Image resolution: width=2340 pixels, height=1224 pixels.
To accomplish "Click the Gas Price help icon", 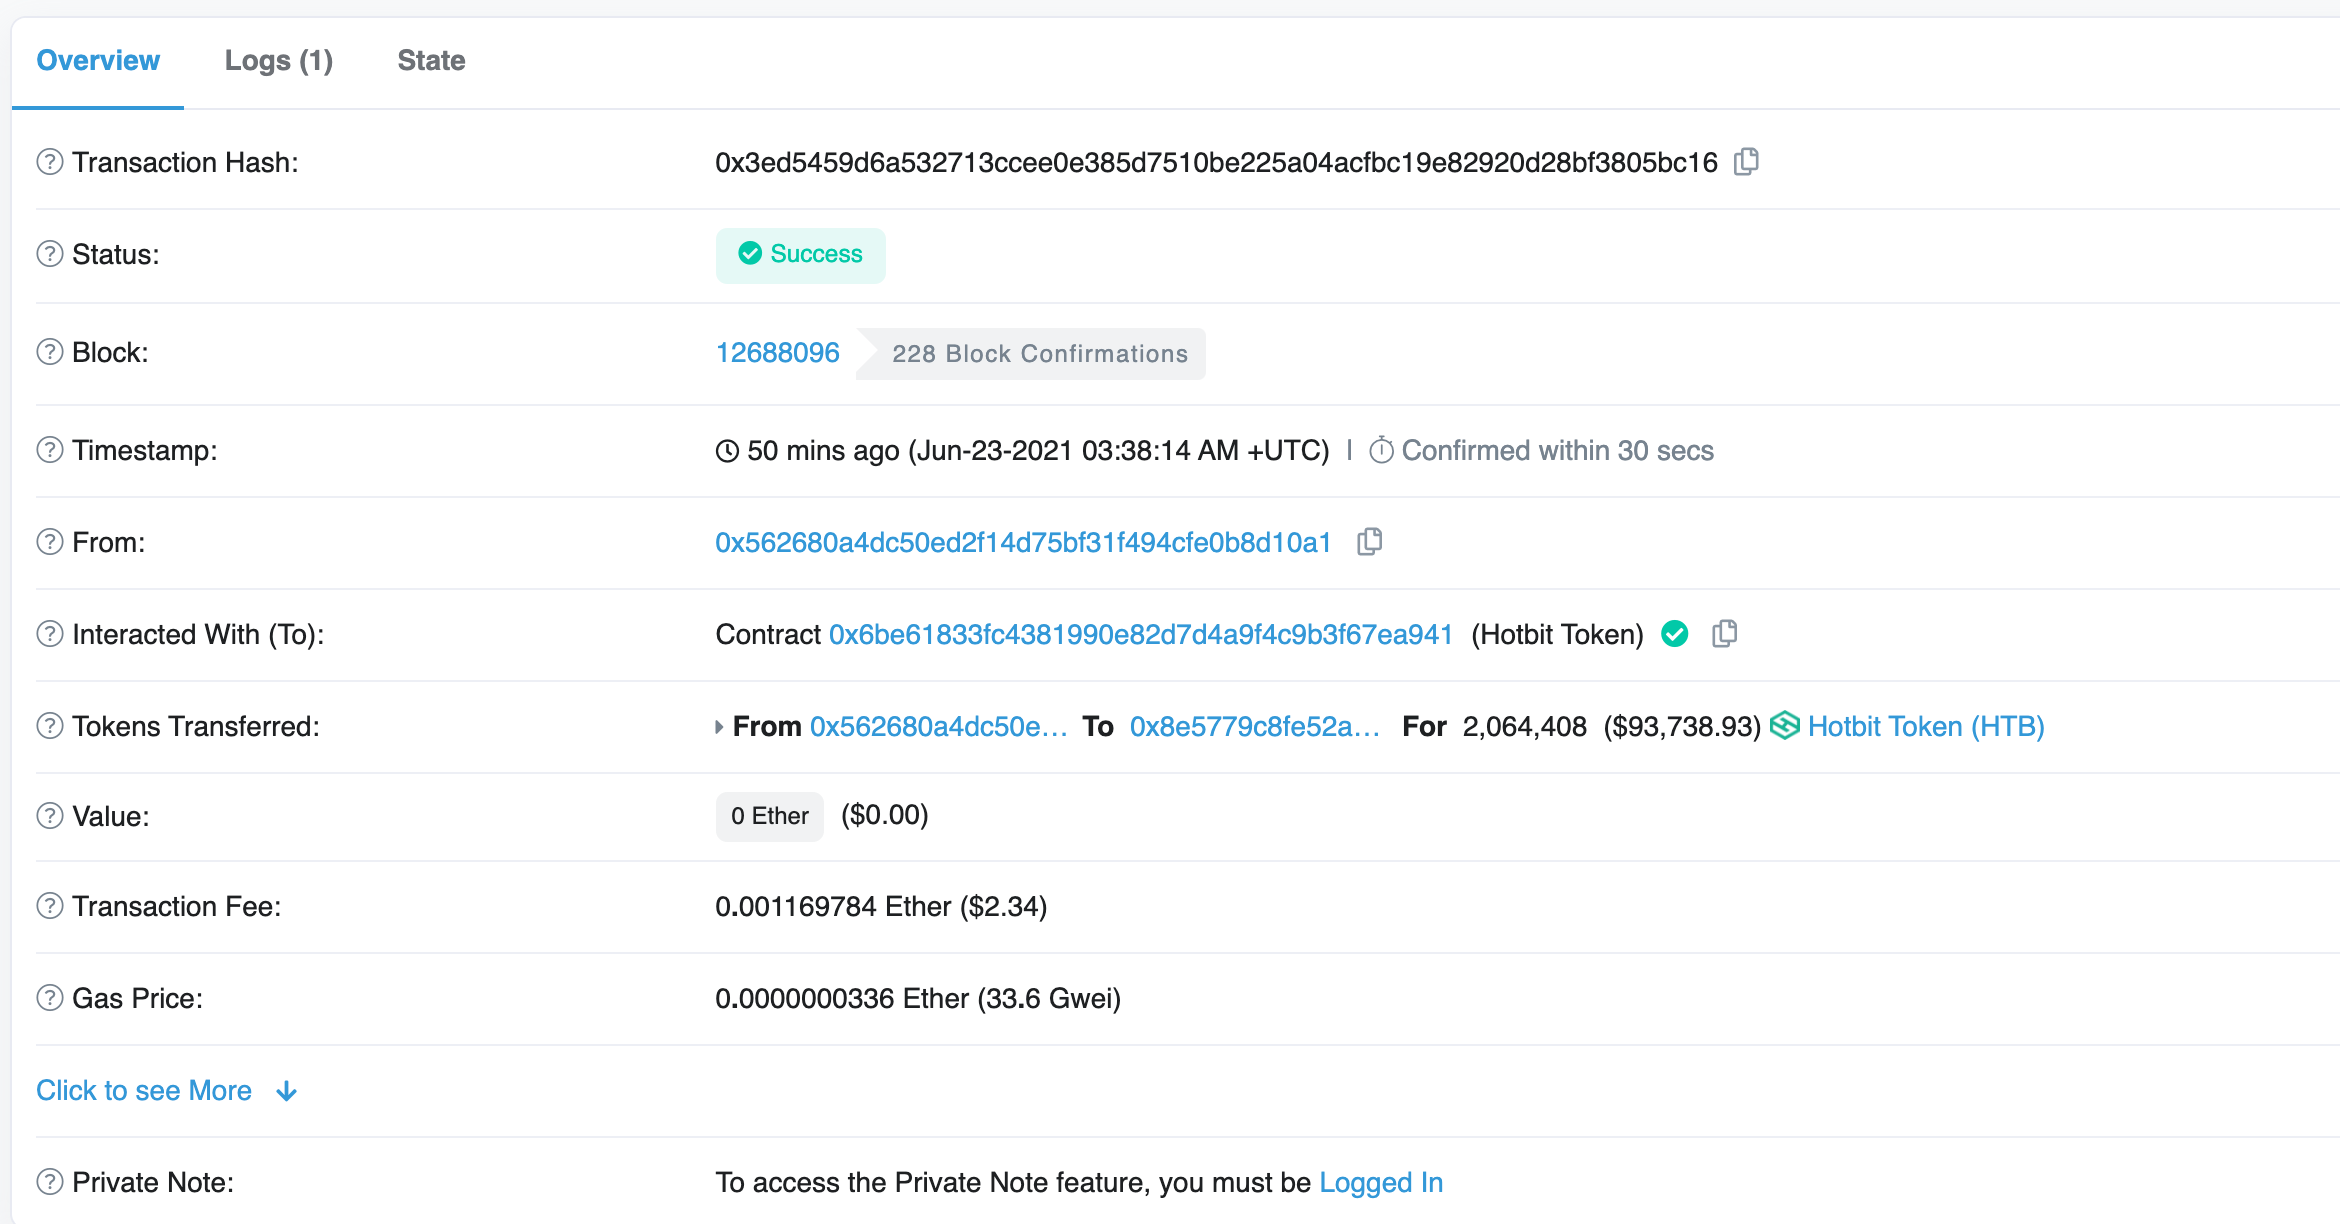I will click(x=50, y=998).
